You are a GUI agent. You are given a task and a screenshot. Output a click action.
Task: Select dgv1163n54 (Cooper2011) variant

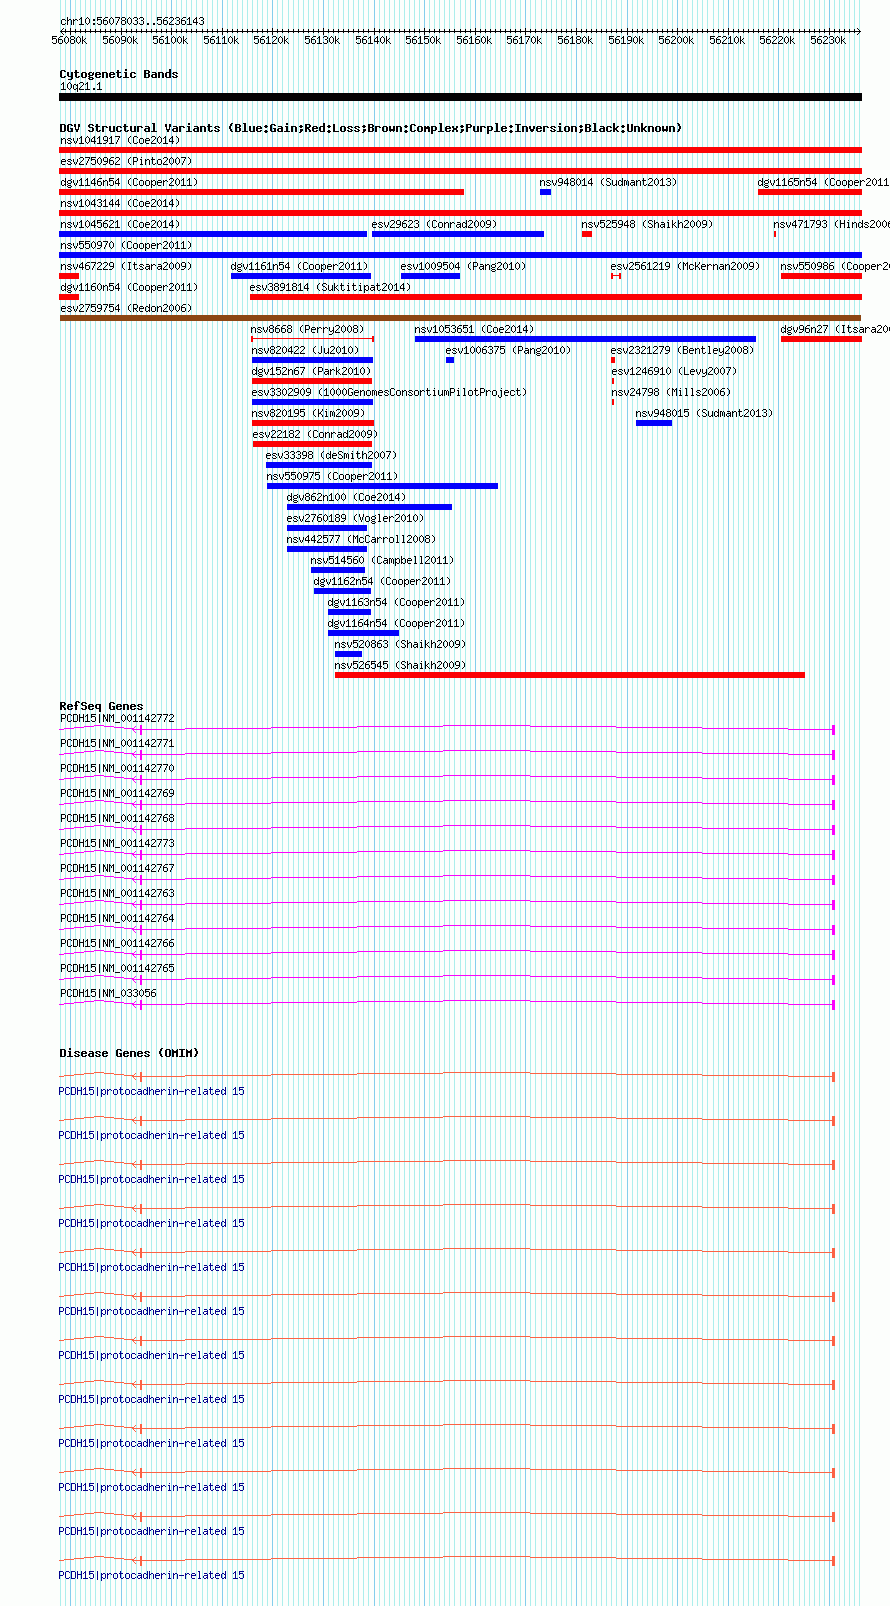396,602
